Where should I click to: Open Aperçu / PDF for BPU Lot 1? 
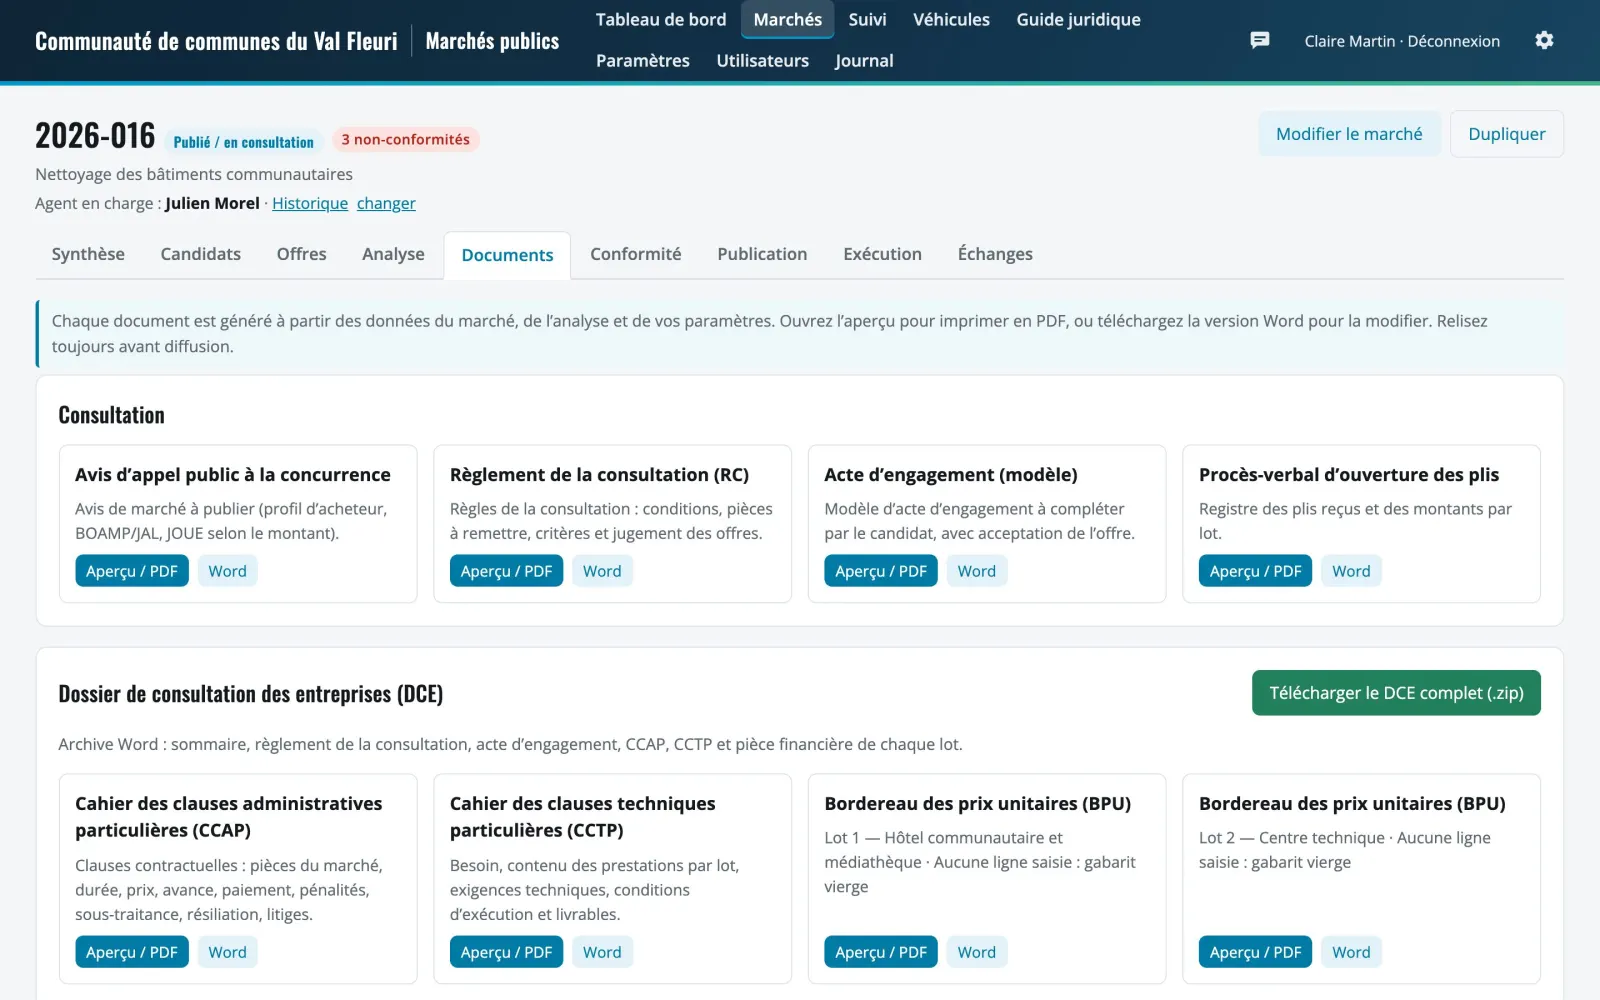click(x=881, y=952)
